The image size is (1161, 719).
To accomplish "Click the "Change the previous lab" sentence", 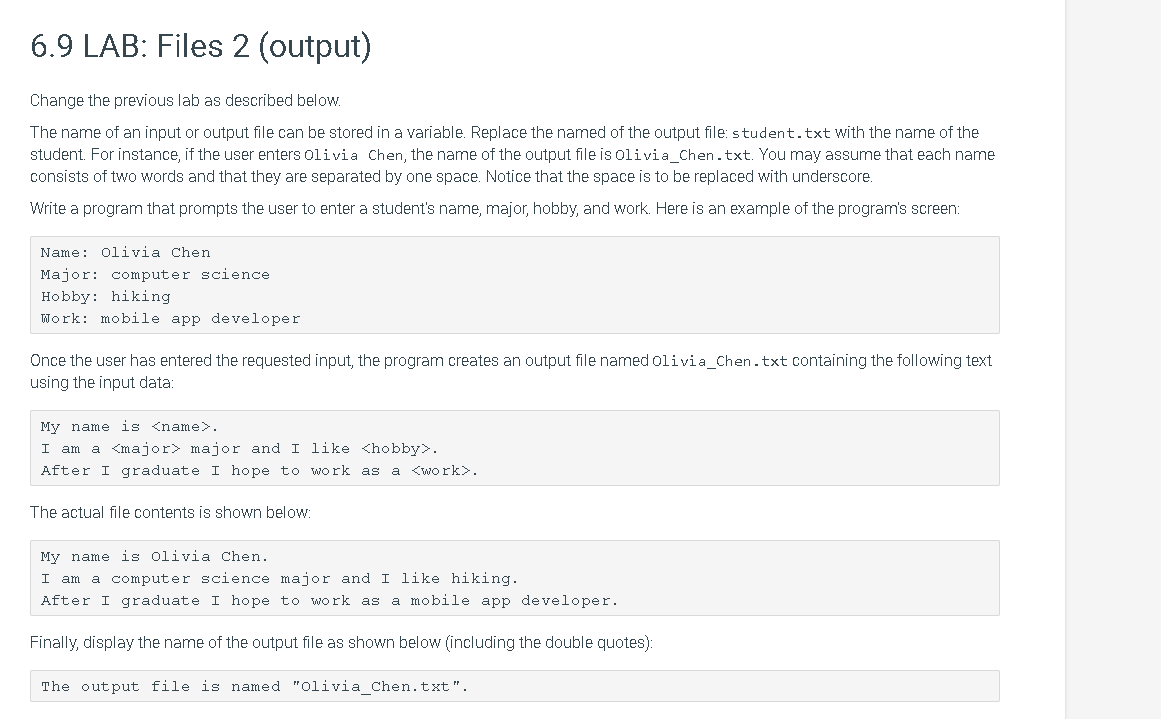I will tap(186, 101).
